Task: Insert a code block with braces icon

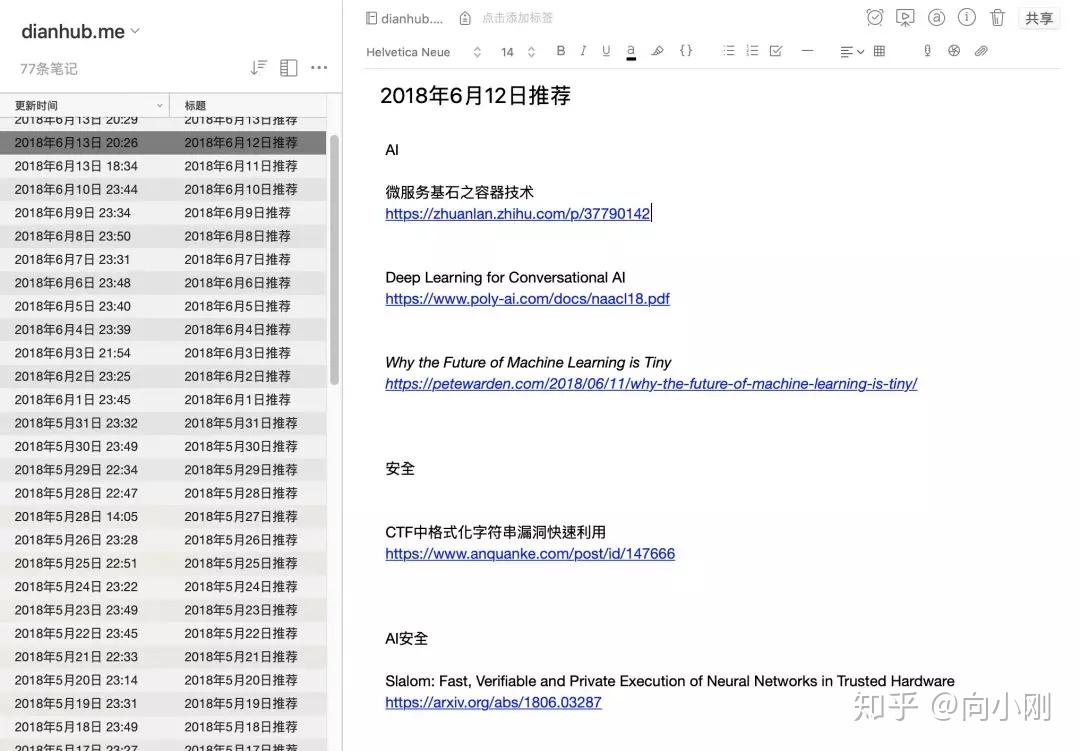Action: 685,50
